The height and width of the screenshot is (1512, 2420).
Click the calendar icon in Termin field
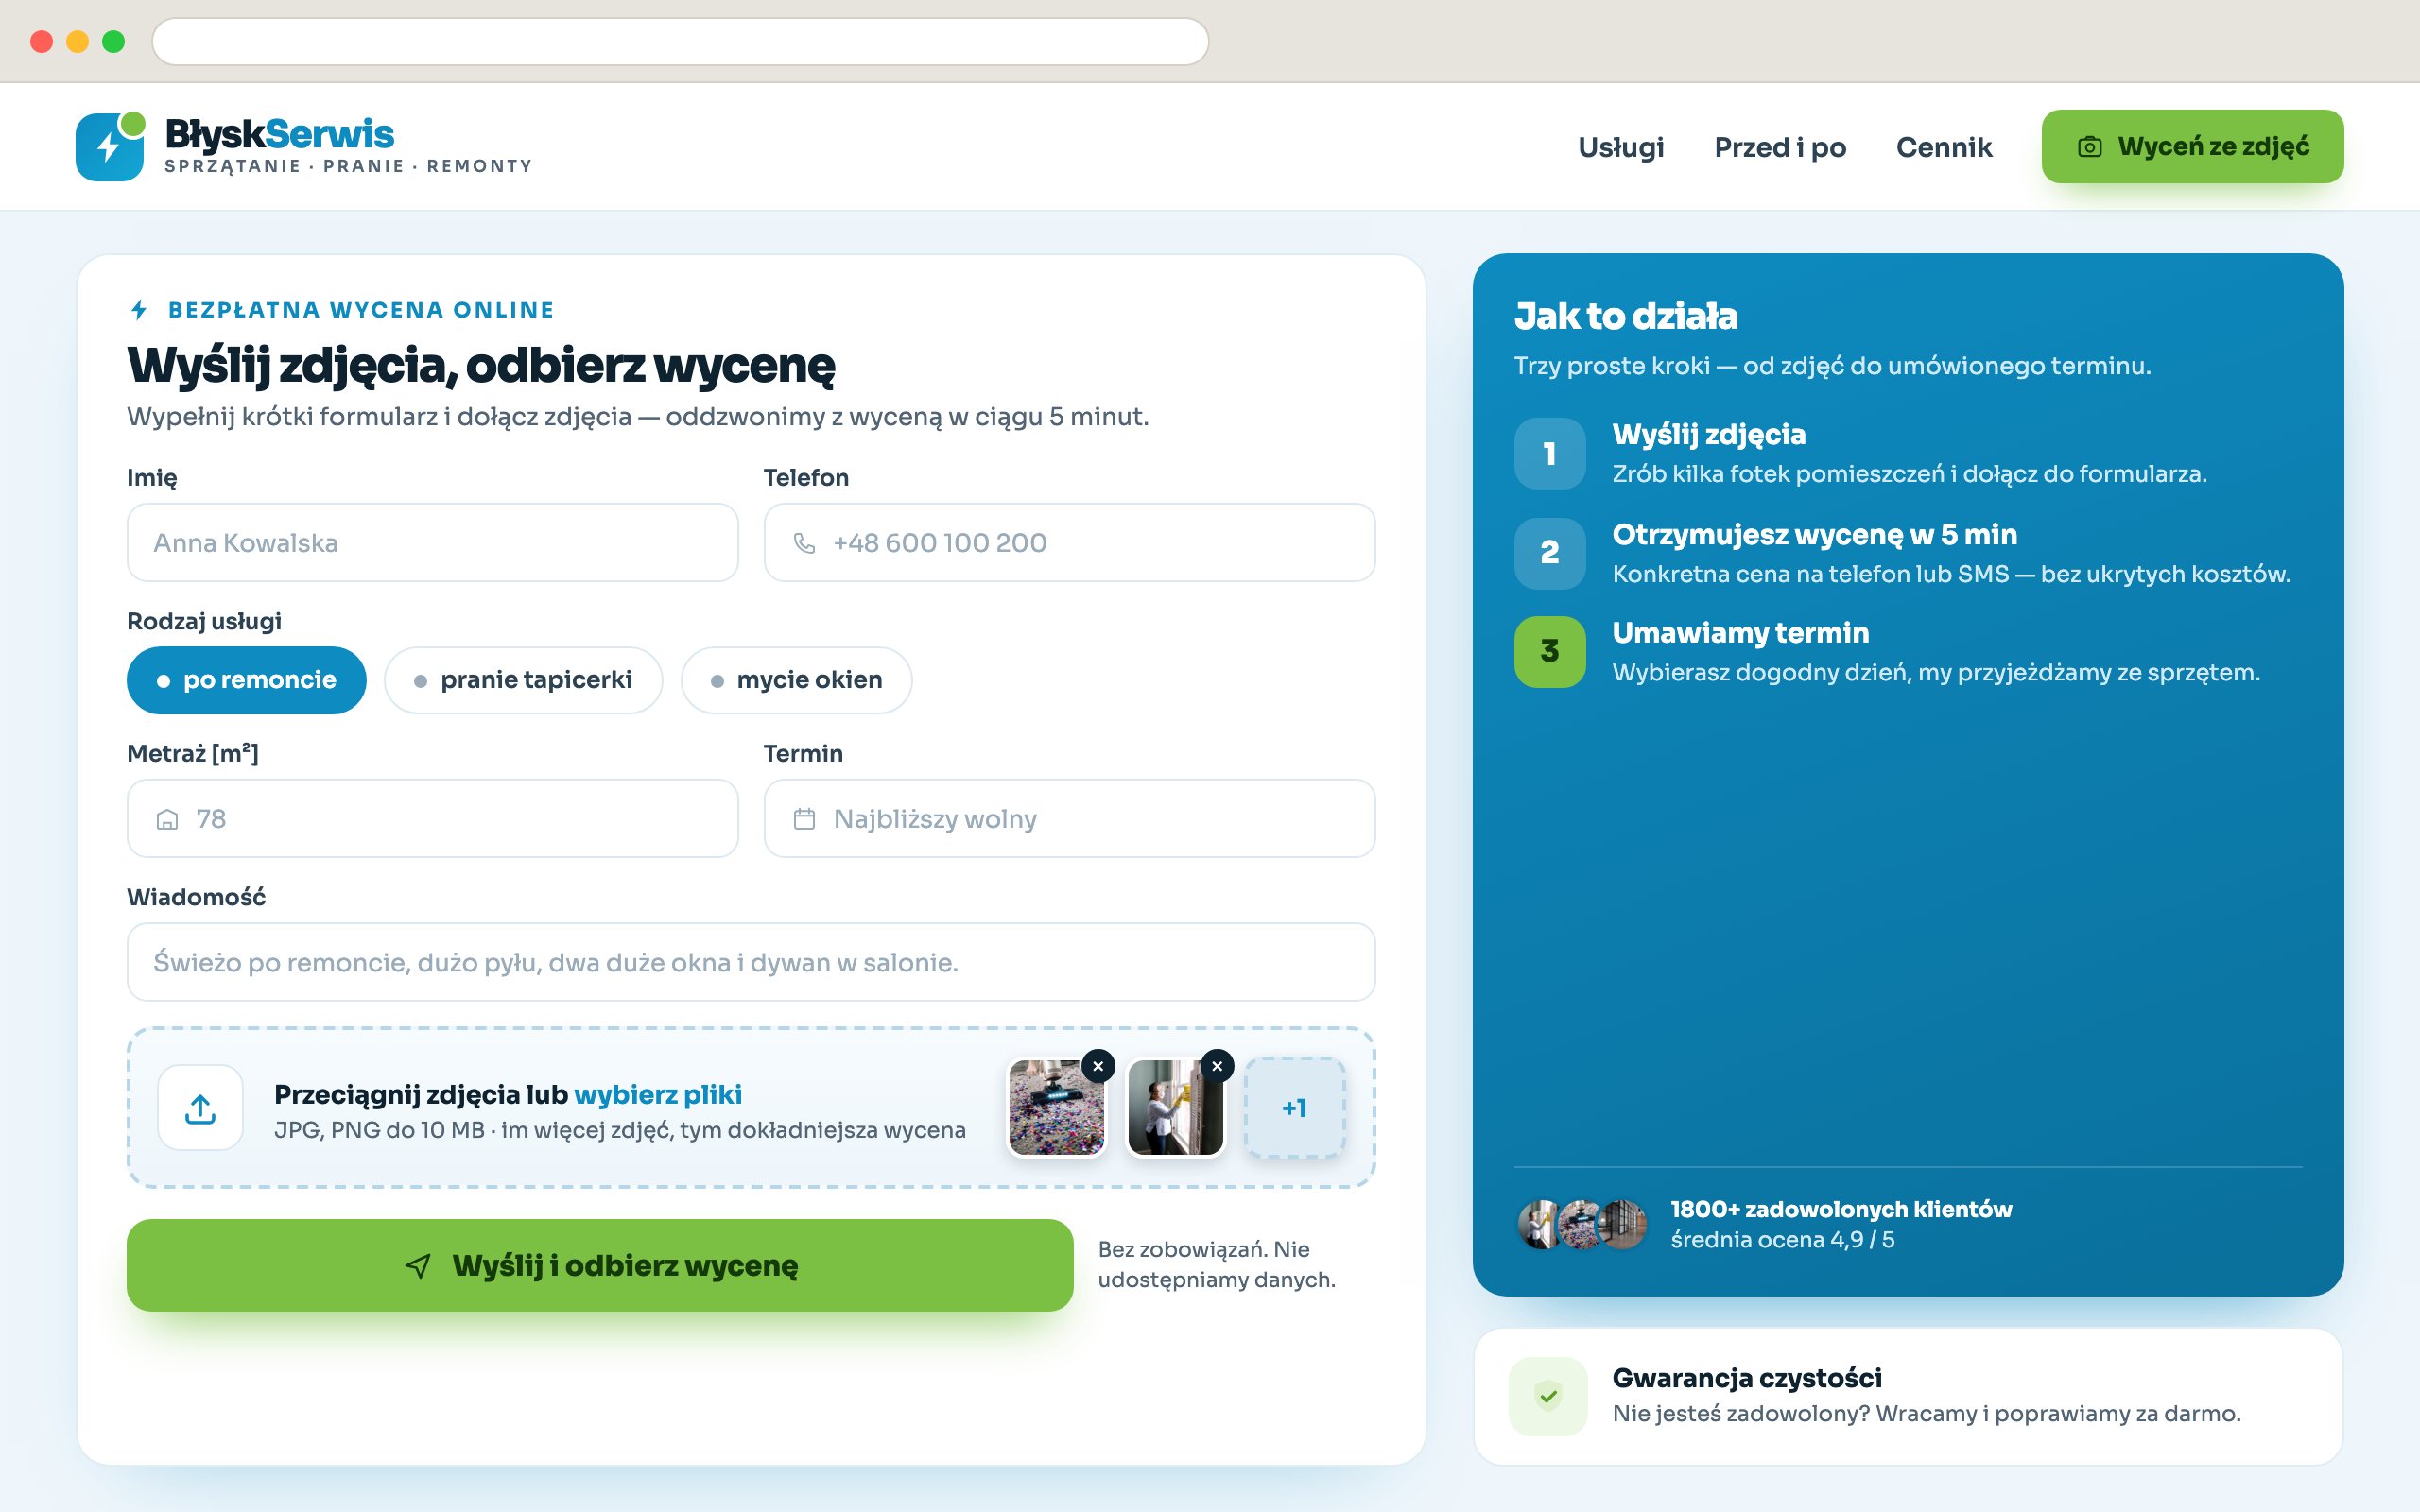point(804,819)
